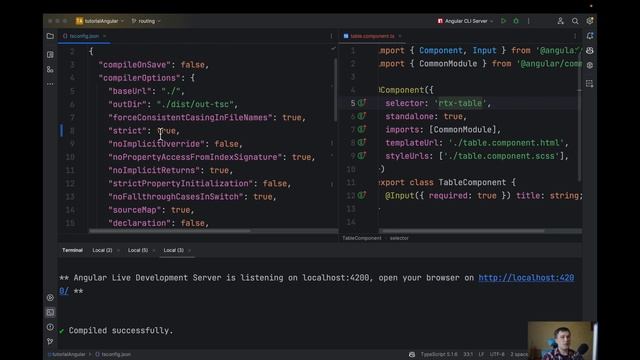Click the gutter icon on line 5 selector
Screen dimensions: 640x360
[362, 103]
